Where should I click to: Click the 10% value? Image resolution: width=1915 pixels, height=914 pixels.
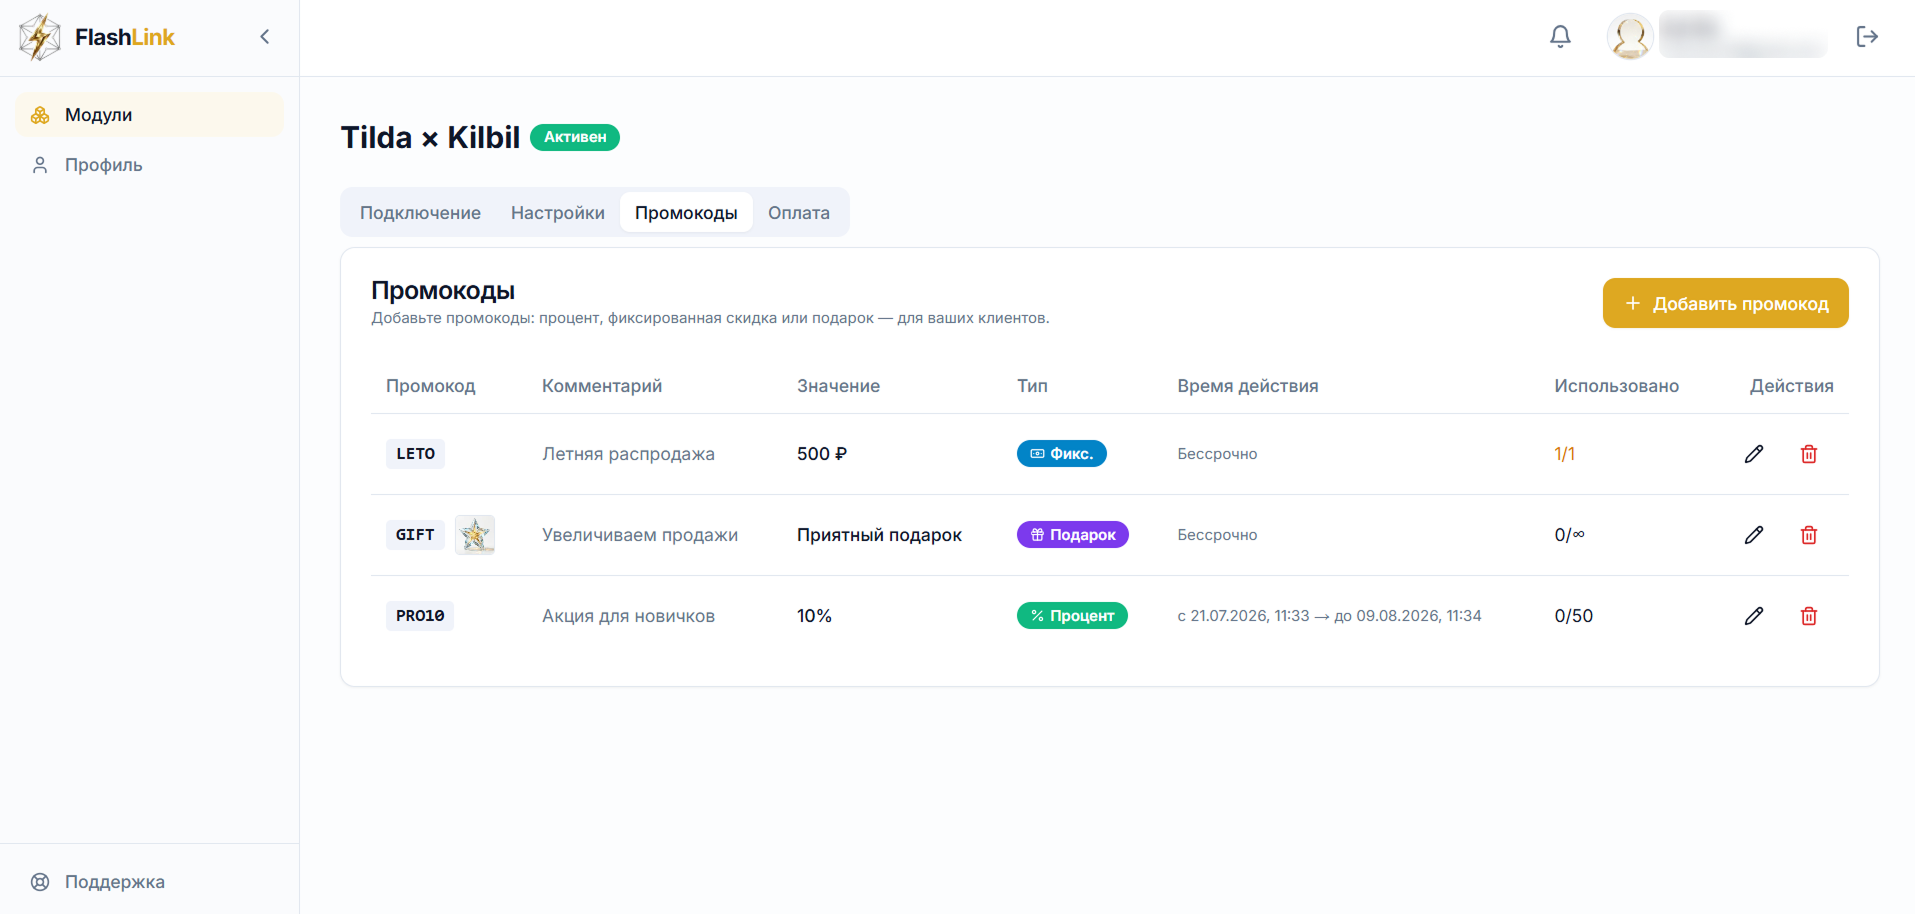tap(814, 616)
